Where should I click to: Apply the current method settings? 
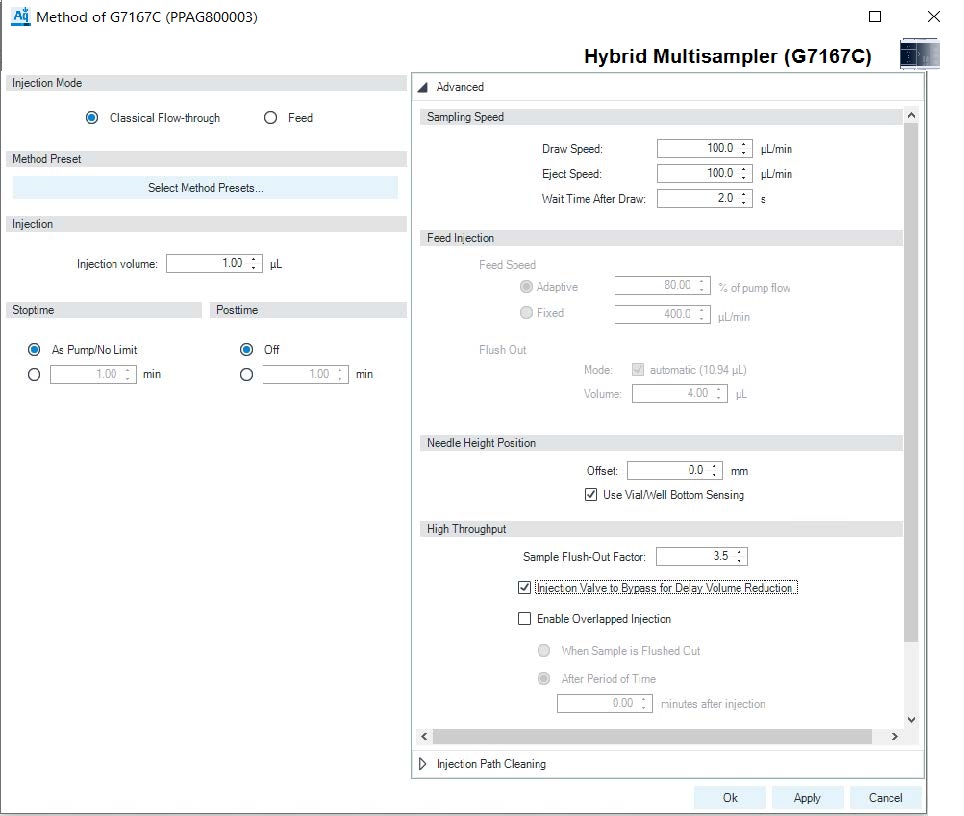[x=807, y=797]
